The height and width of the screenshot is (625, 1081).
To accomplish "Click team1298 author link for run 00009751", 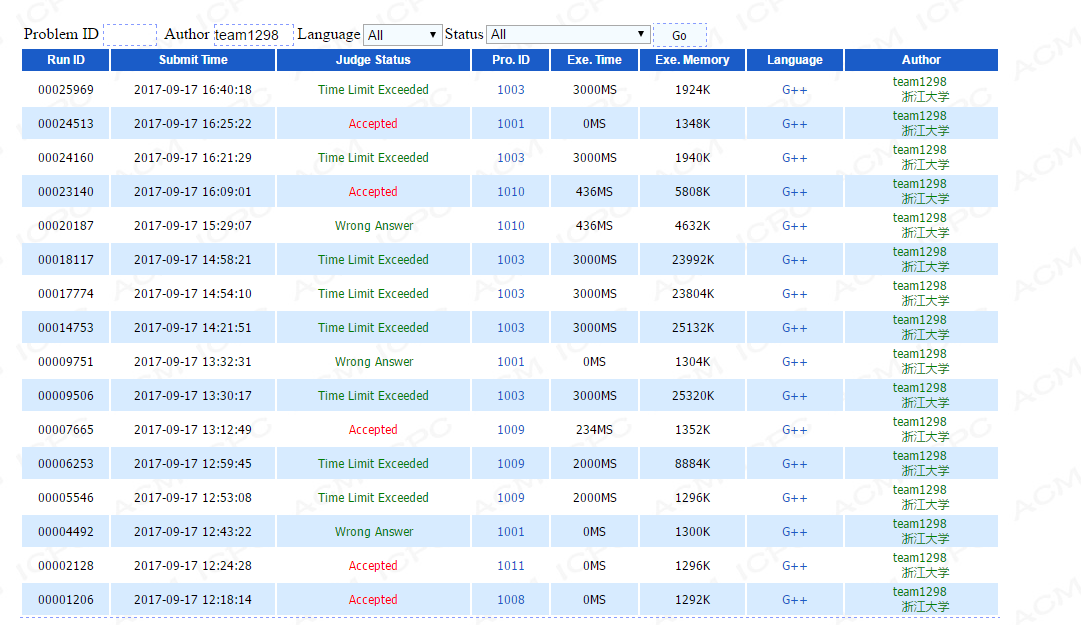I will (919, 354).
